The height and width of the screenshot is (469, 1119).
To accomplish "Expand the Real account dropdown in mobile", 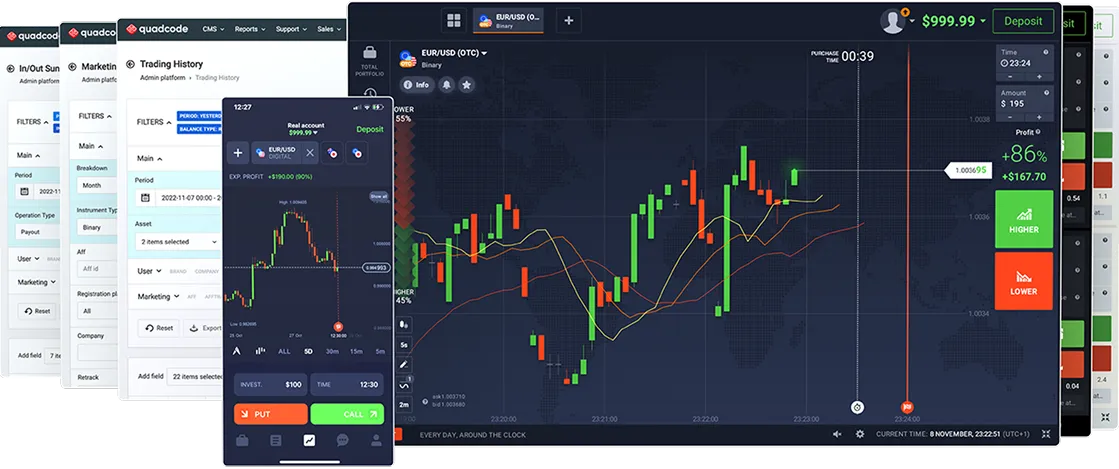I will (305, 128).
